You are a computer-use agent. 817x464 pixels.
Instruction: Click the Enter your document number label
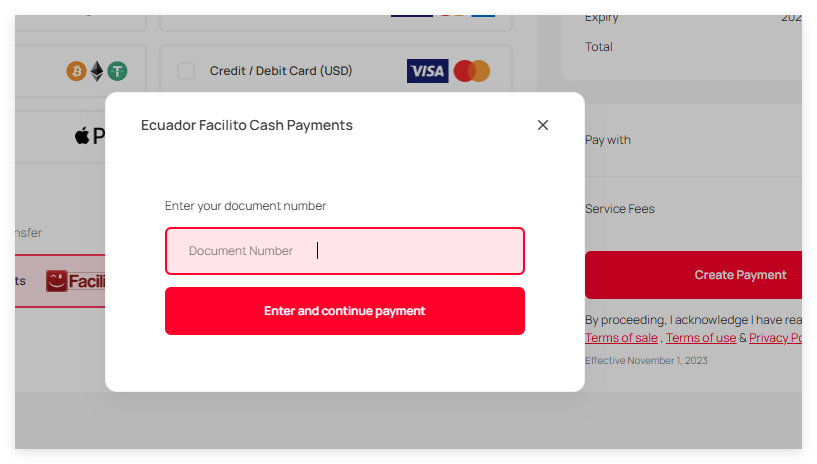[245, 206]
